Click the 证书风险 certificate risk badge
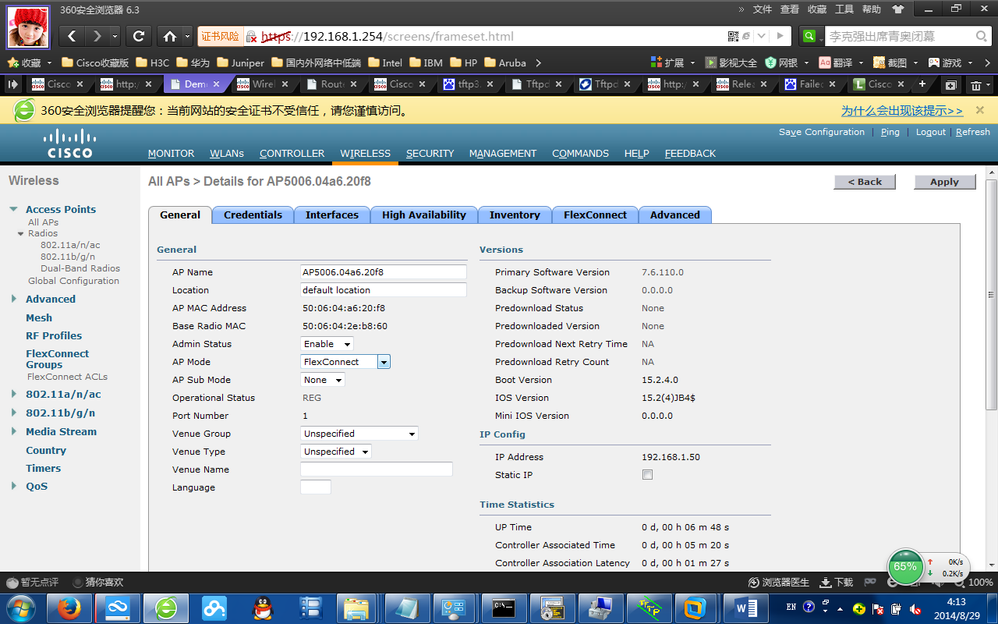This screenshot has width=998, height=624. (x=220, y=36)
